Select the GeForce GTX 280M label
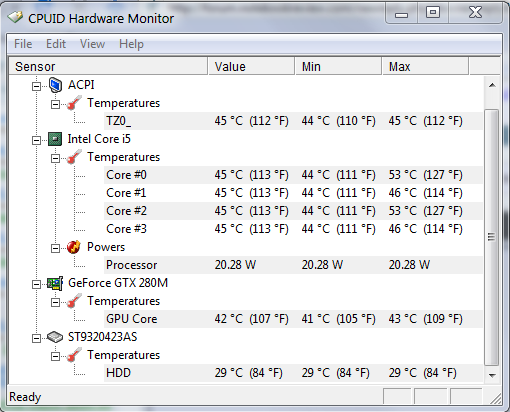The image size is (510, 412). [118, 283]
